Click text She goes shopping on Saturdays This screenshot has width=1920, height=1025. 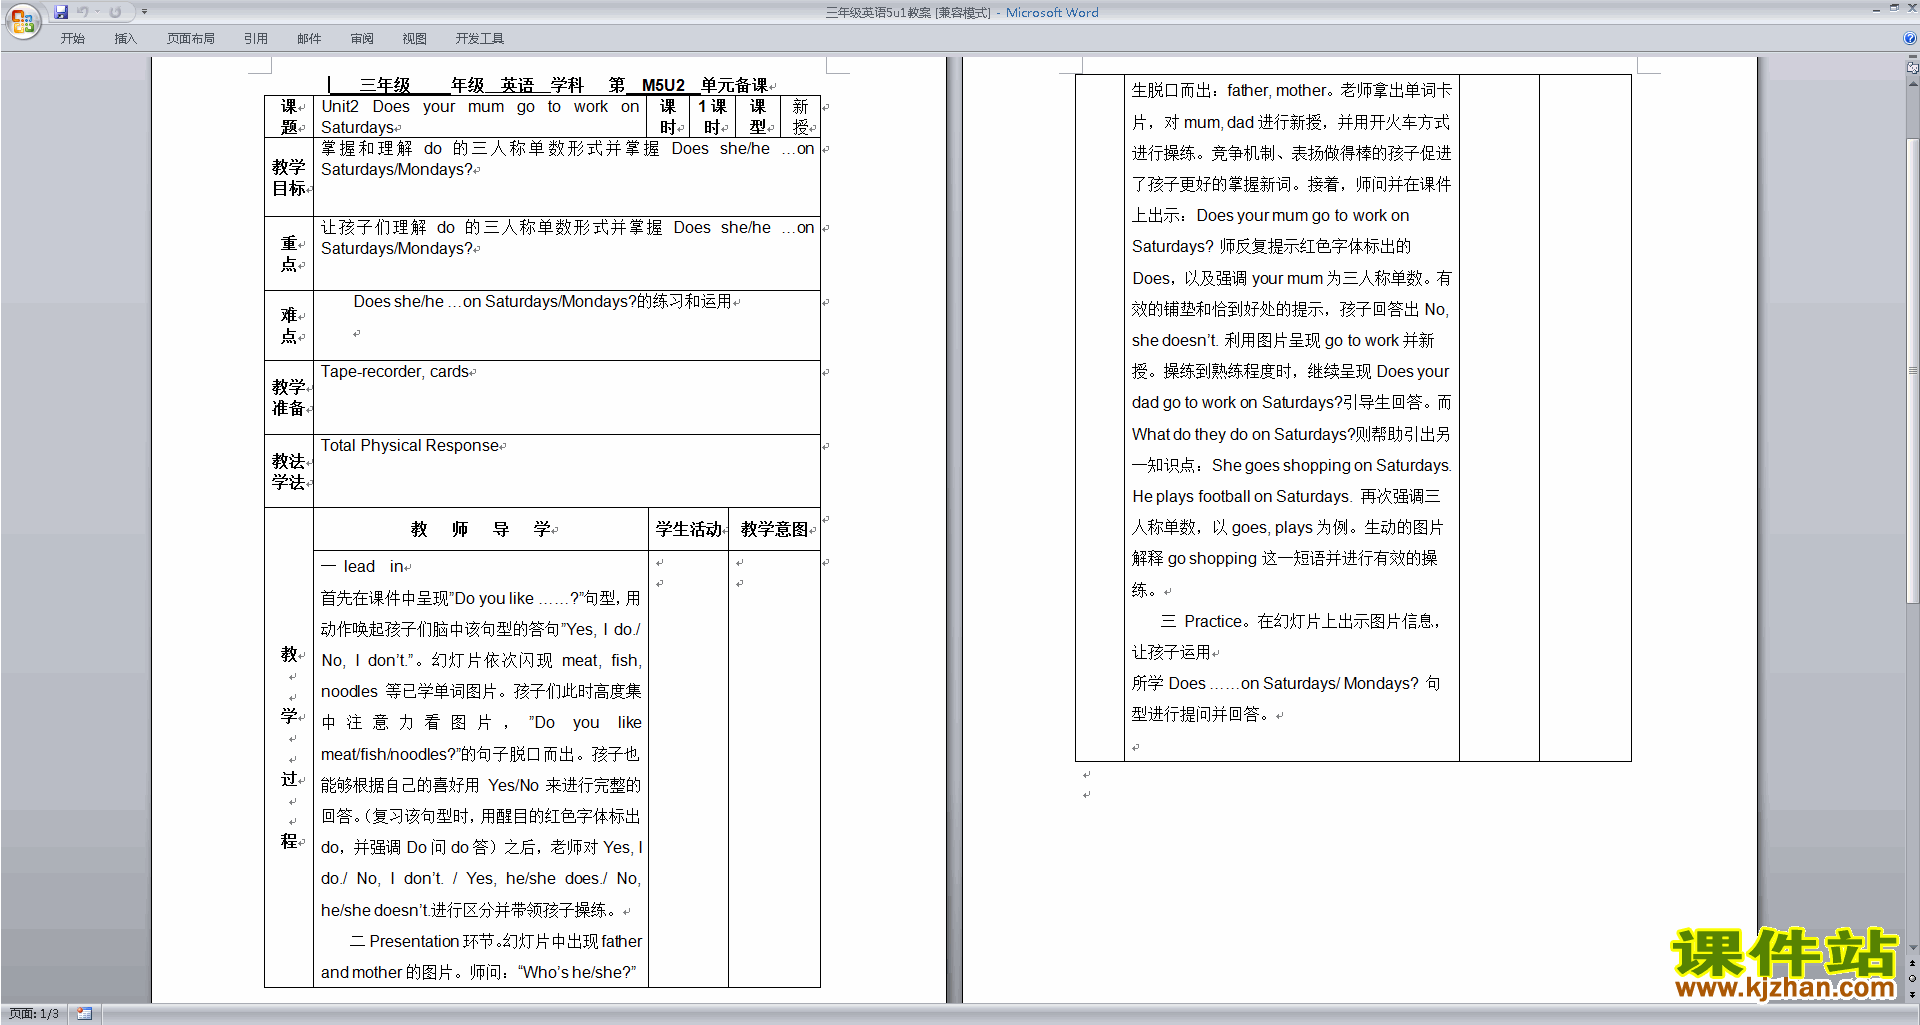point(1330,466)
